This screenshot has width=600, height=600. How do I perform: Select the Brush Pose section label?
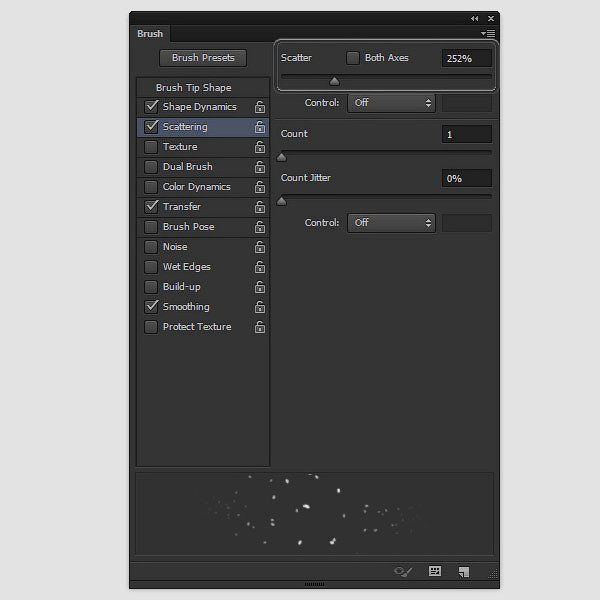click(x=189, y=227)
